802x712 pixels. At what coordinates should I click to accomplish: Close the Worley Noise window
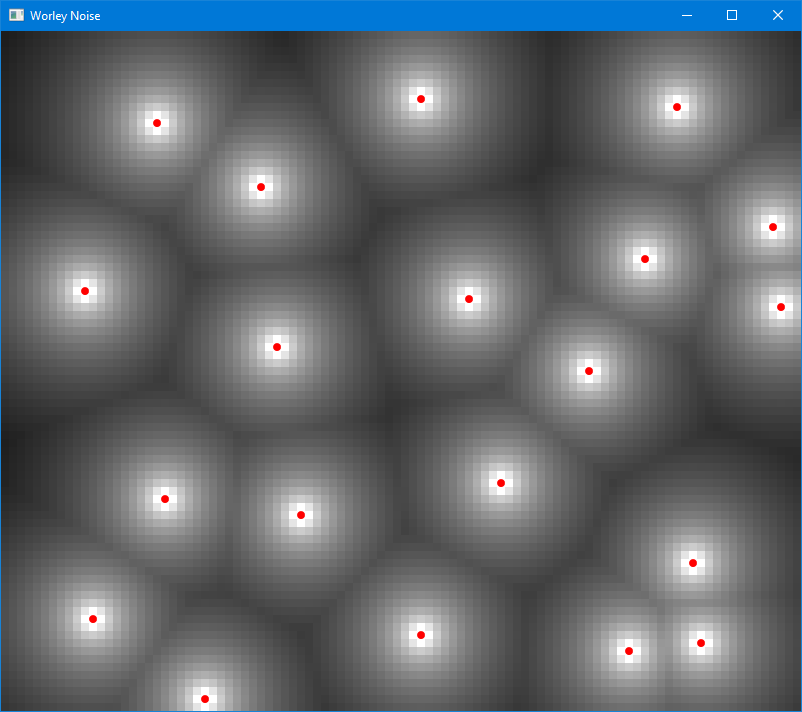click(x=777, y=15)
